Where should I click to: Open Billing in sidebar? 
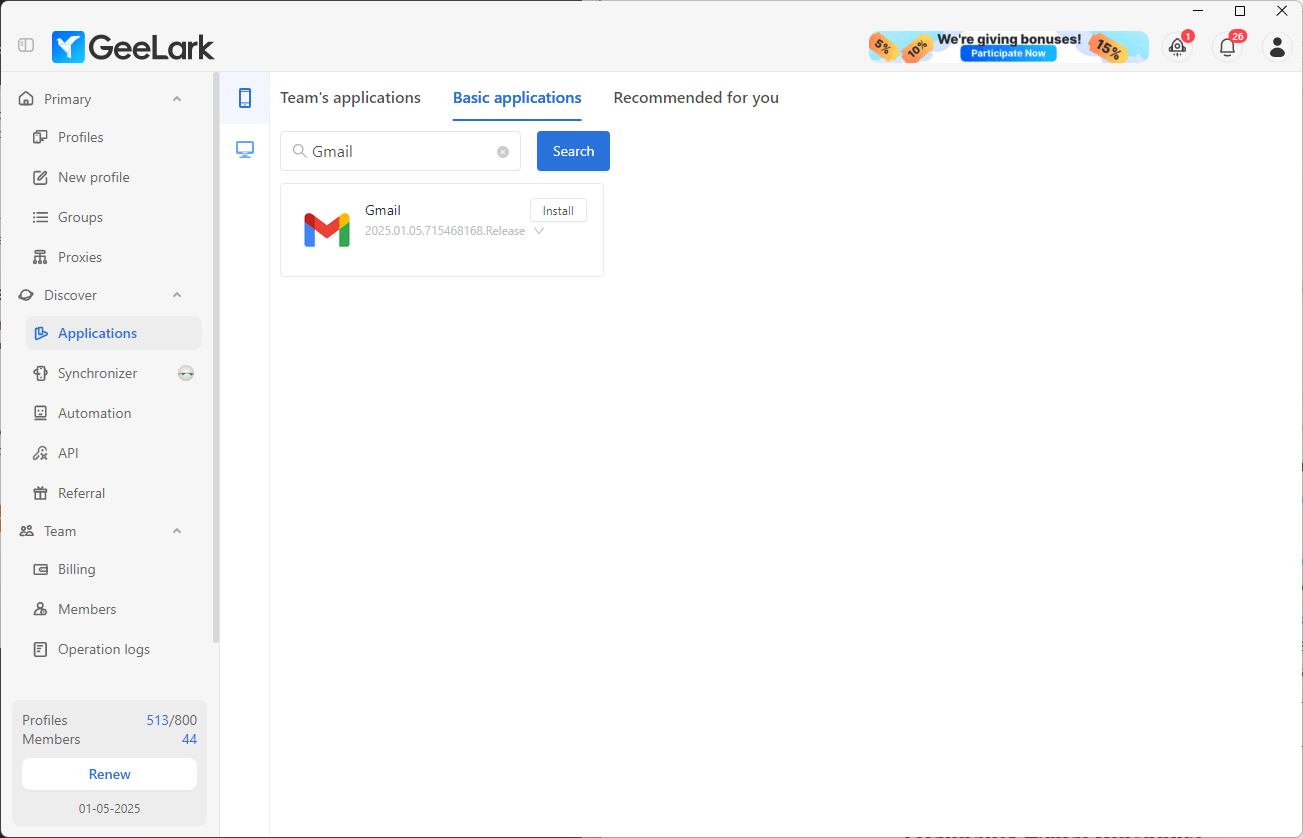[114, 569]
